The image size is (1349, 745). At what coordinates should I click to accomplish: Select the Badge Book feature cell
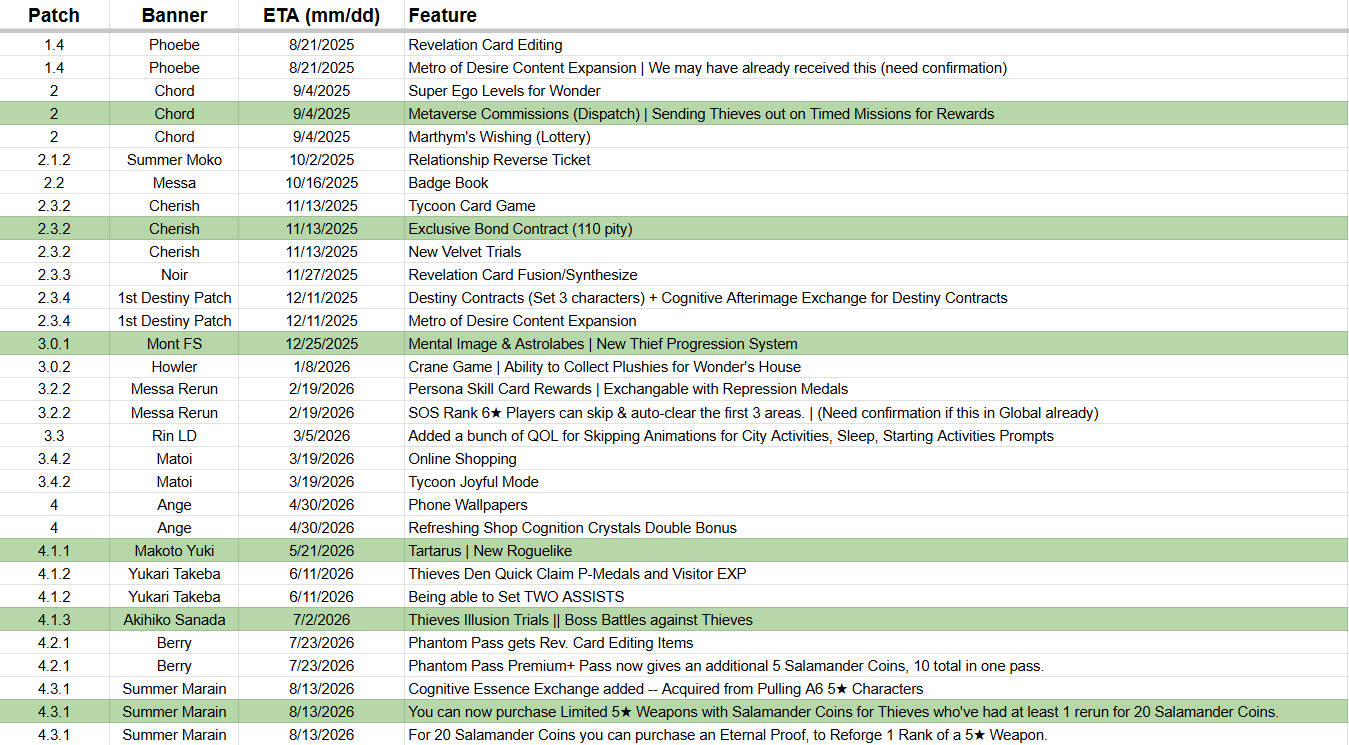[x=876, y=183]
